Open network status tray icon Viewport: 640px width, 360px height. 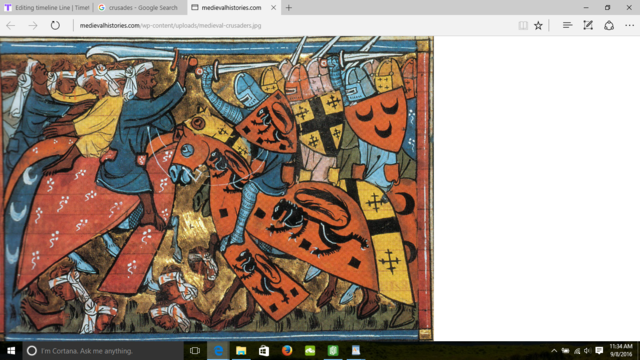pos(577,351)
